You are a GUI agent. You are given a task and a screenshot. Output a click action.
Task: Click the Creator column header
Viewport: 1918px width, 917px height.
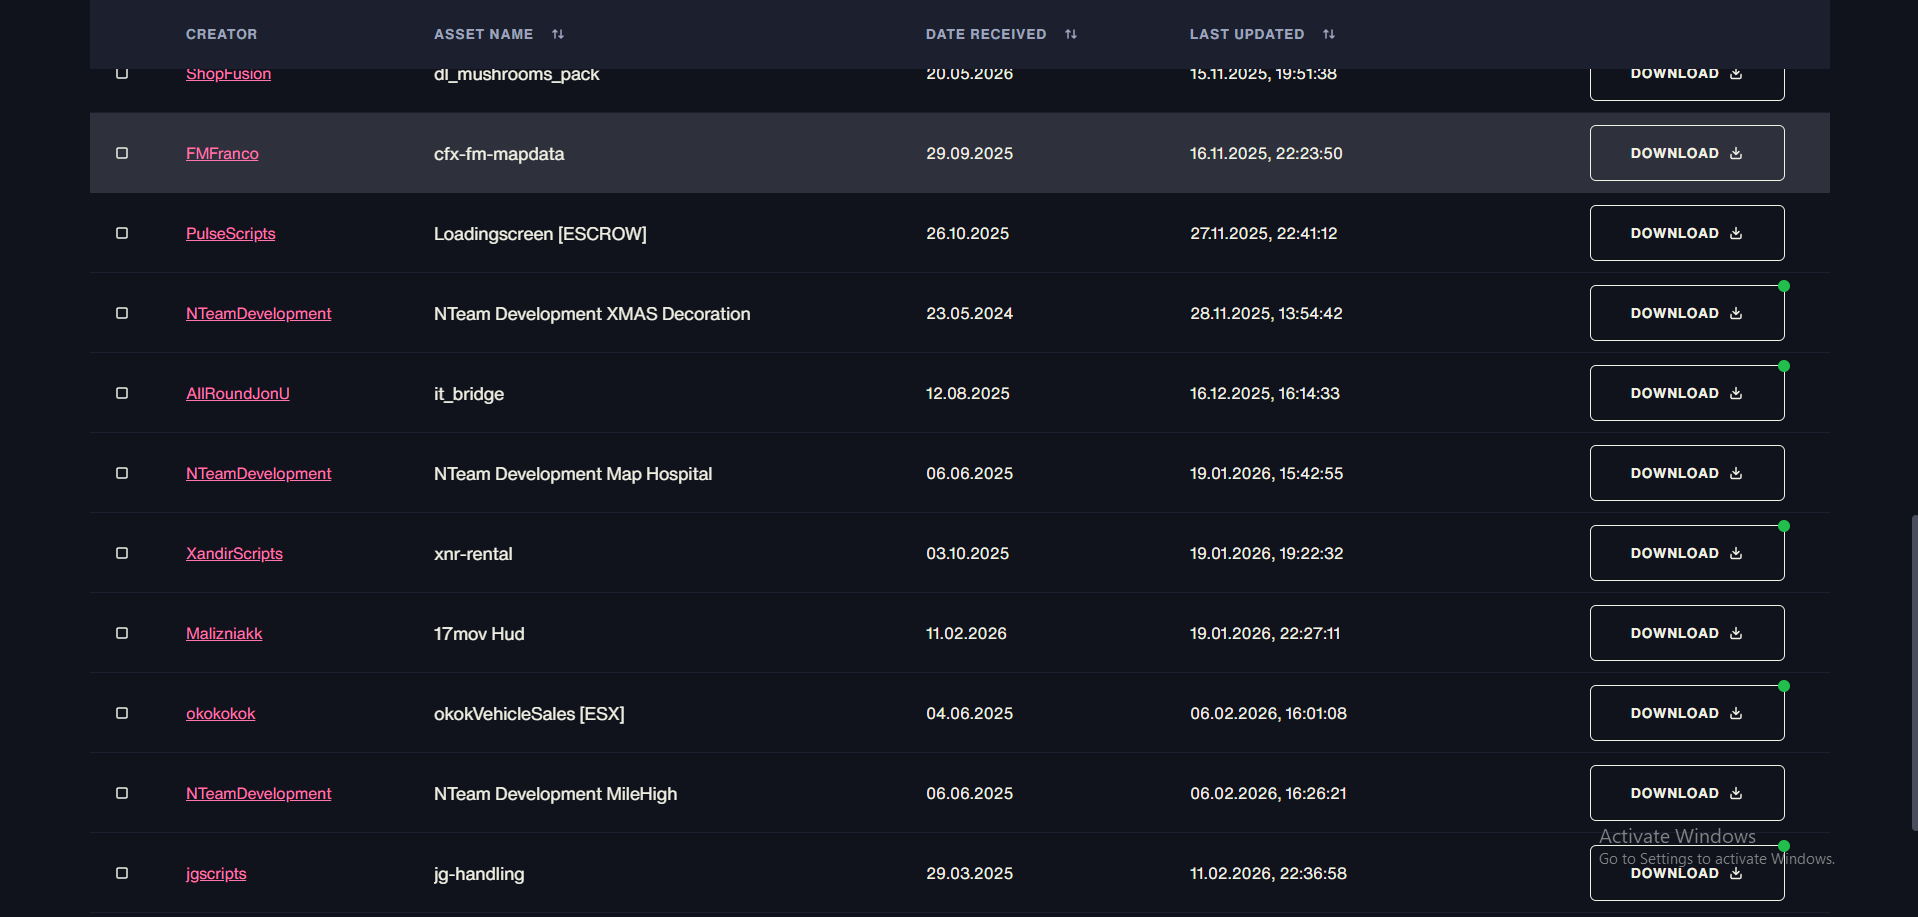221,34
